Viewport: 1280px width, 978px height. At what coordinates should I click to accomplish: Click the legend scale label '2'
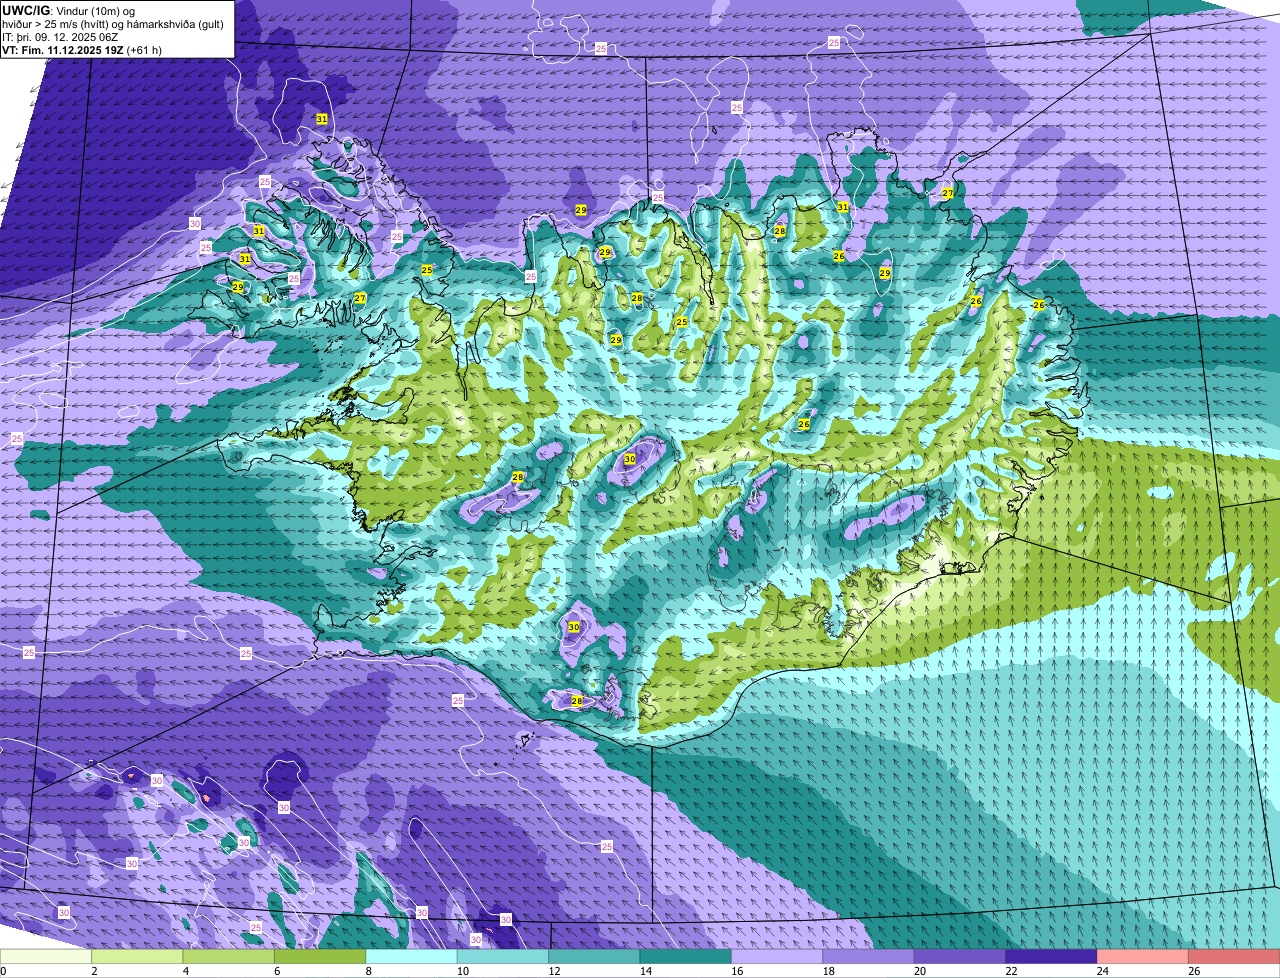pos(94,971)
